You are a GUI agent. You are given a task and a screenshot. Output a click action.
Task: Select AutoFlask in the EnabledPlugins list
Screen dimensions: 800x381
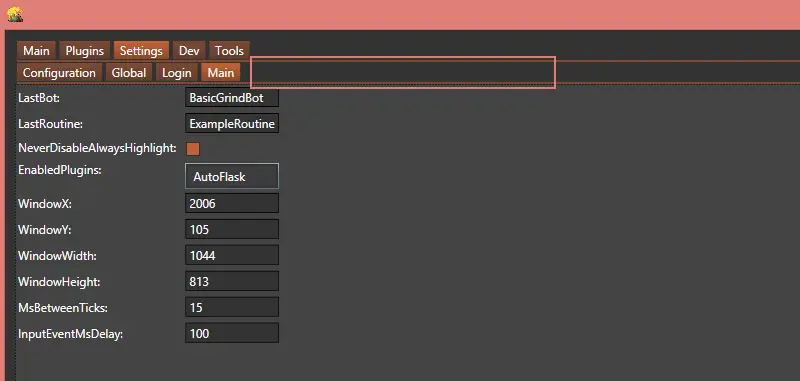[232, 177]
